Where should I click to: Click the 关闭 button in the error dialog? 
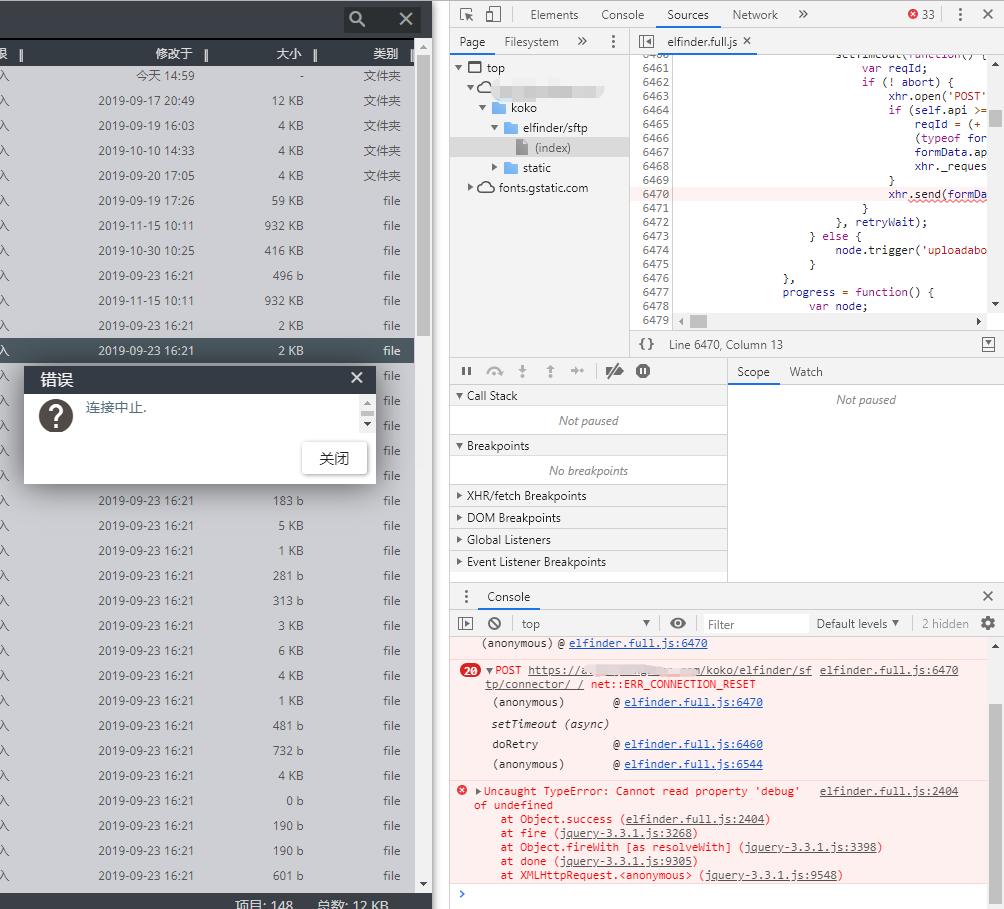pos(334,458)
